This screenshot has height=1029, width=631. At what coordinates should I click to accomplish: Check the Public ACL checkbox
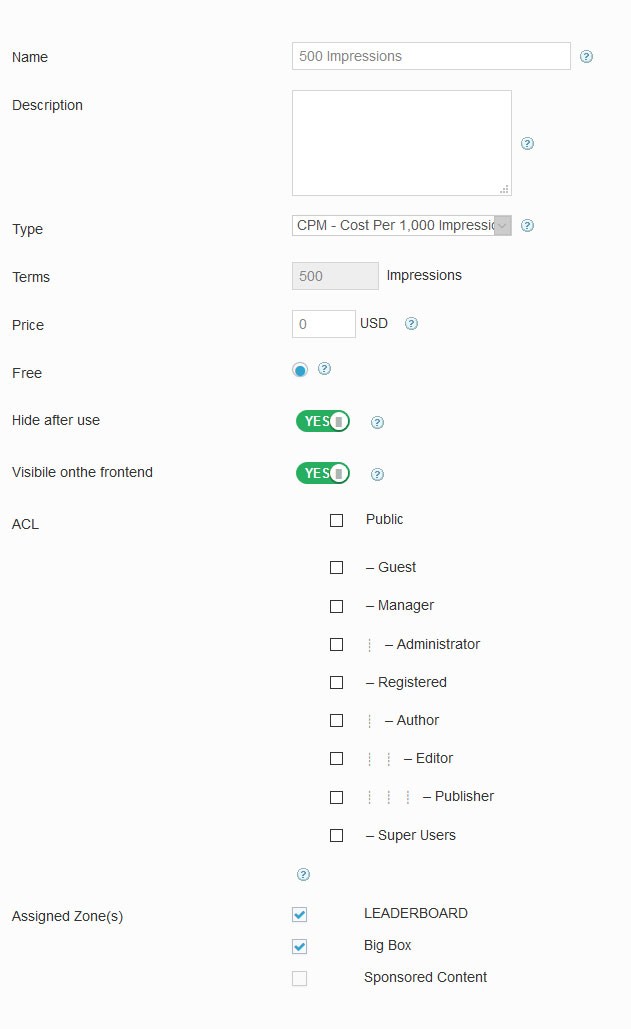tap(336, 520)
